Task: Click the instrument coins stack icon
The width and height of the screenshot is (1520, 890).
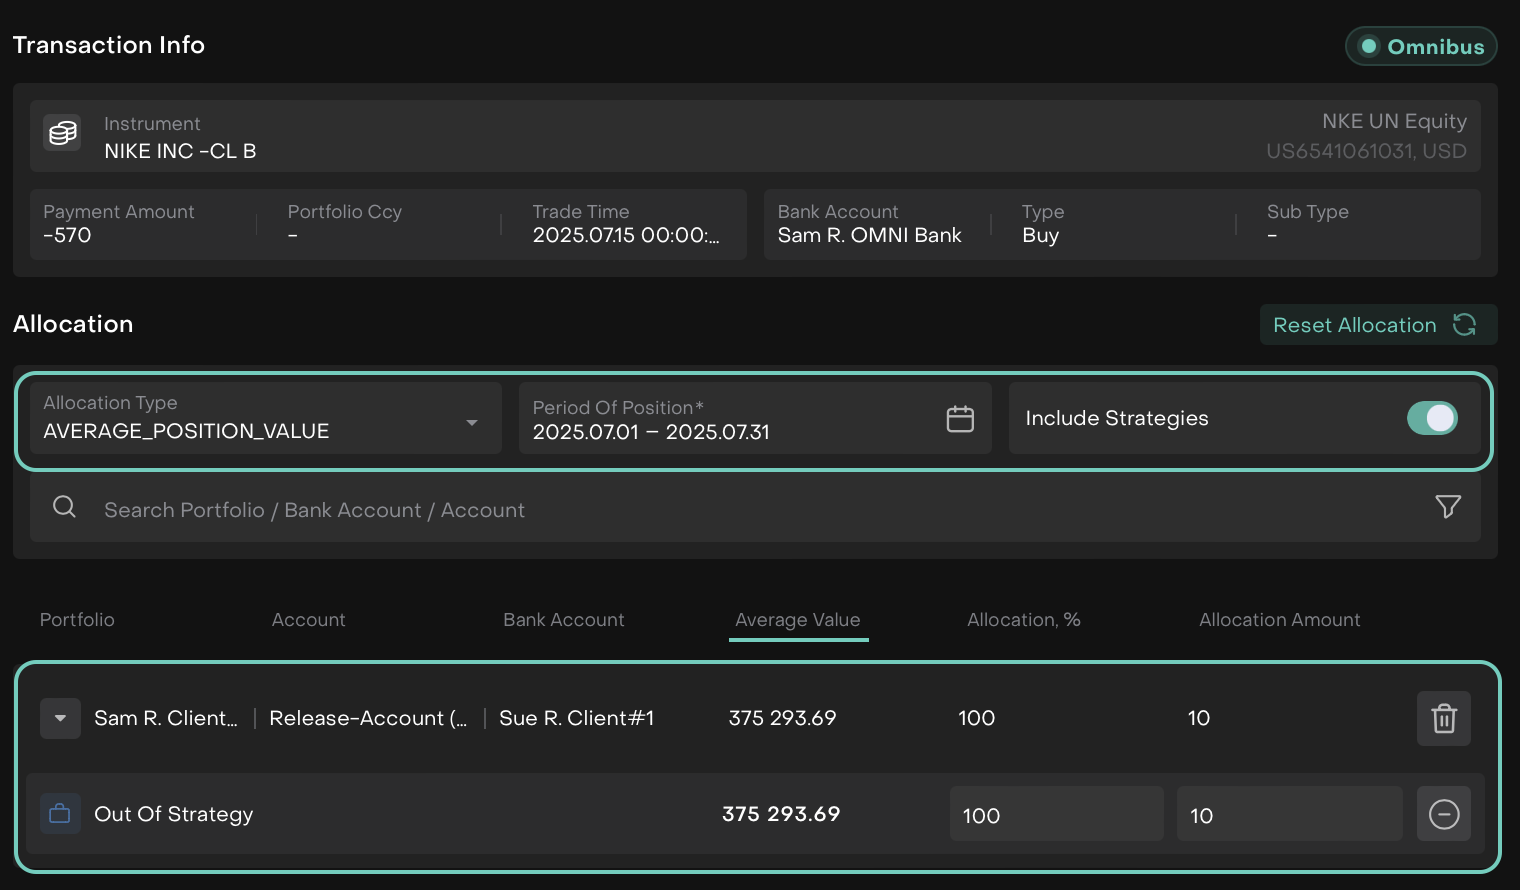Action: coord(63,133)
